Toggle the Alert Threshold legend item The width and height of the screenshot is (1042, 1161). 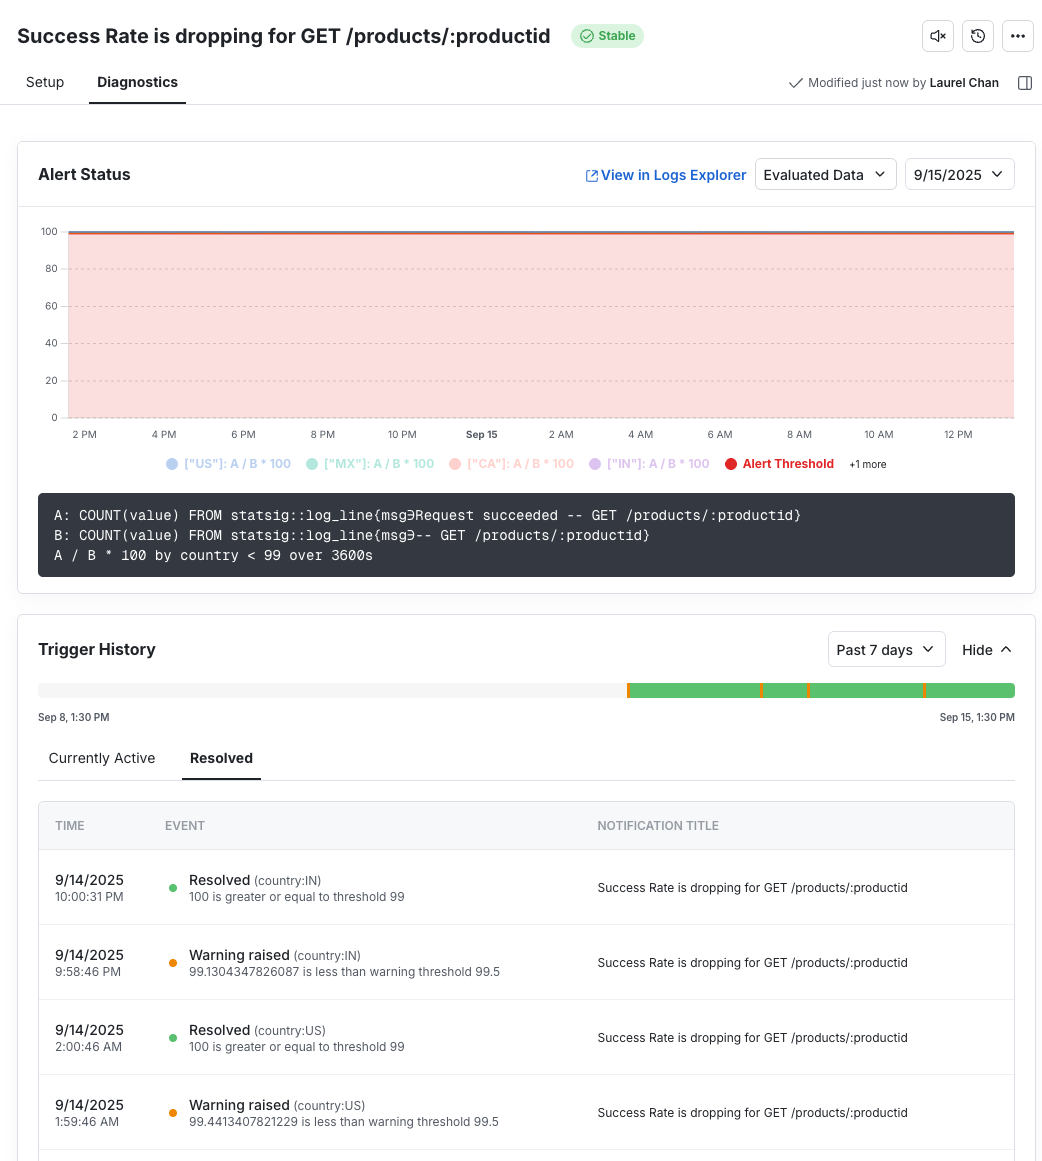[x=779, y=463]
